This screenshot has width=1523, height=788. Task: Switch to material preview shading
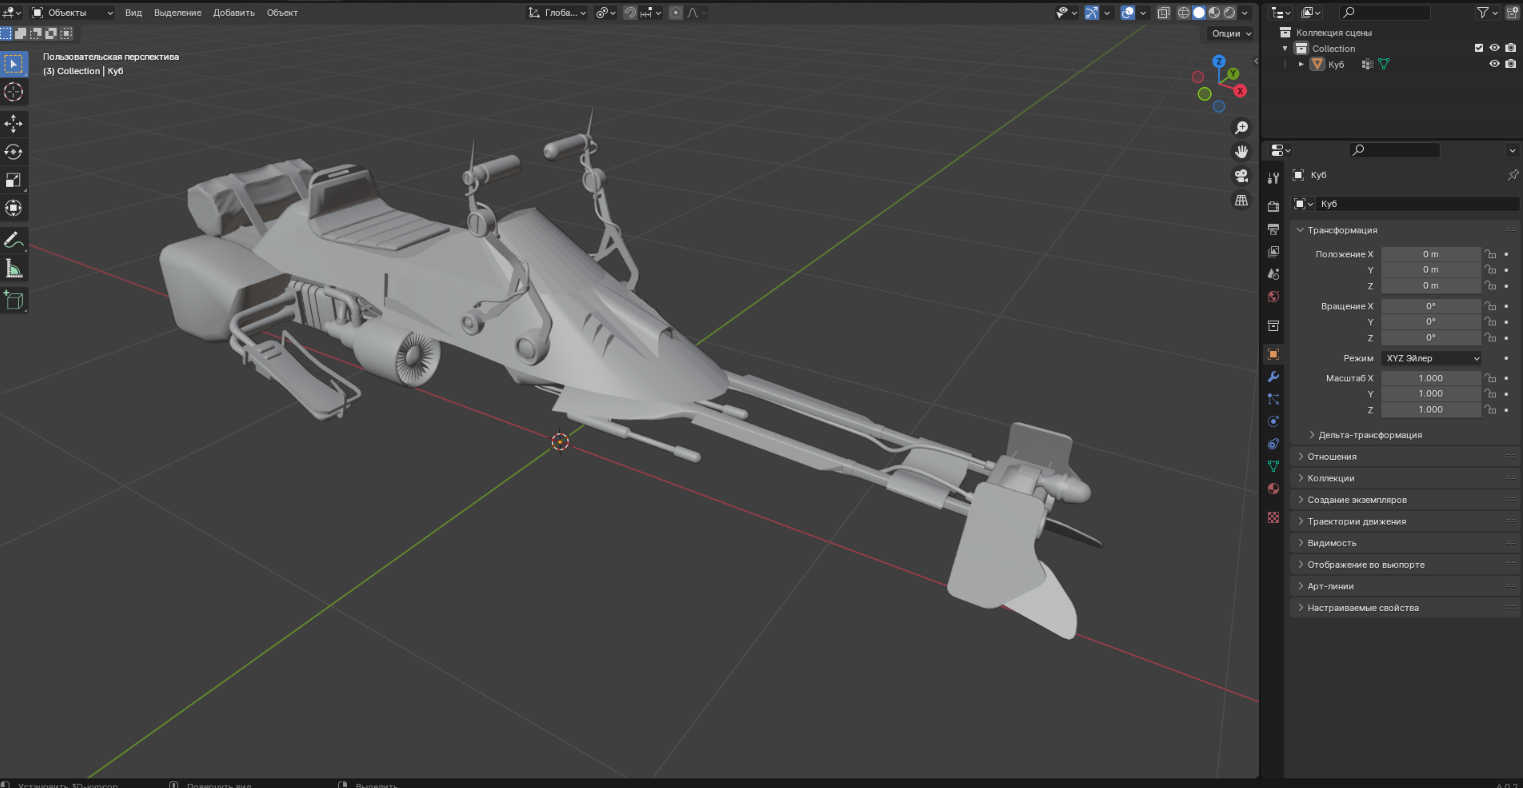click(1214, 13)
